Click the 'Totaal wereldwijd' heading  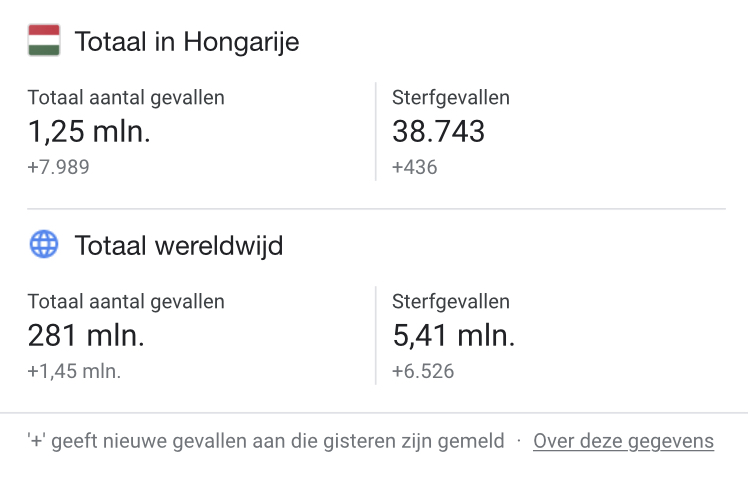pos(179,245)
